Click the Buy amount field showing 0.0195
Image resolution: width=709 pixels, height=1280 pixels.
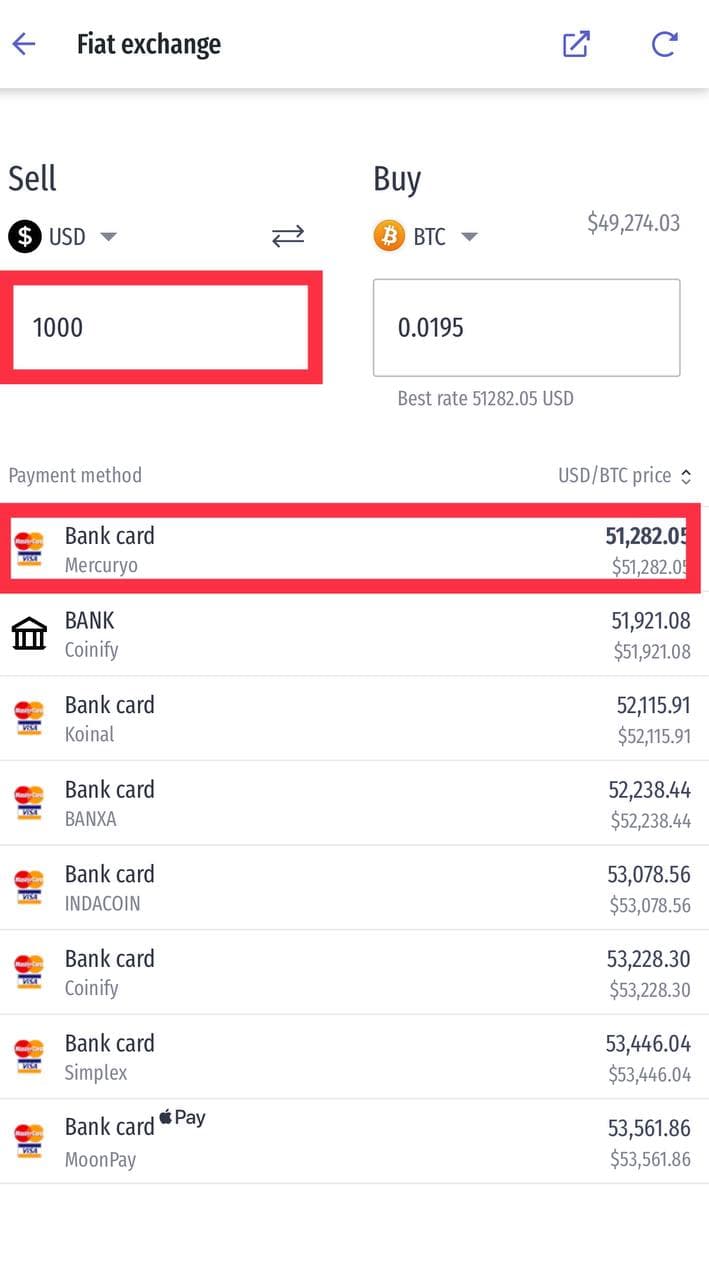[x=526, y=327]
